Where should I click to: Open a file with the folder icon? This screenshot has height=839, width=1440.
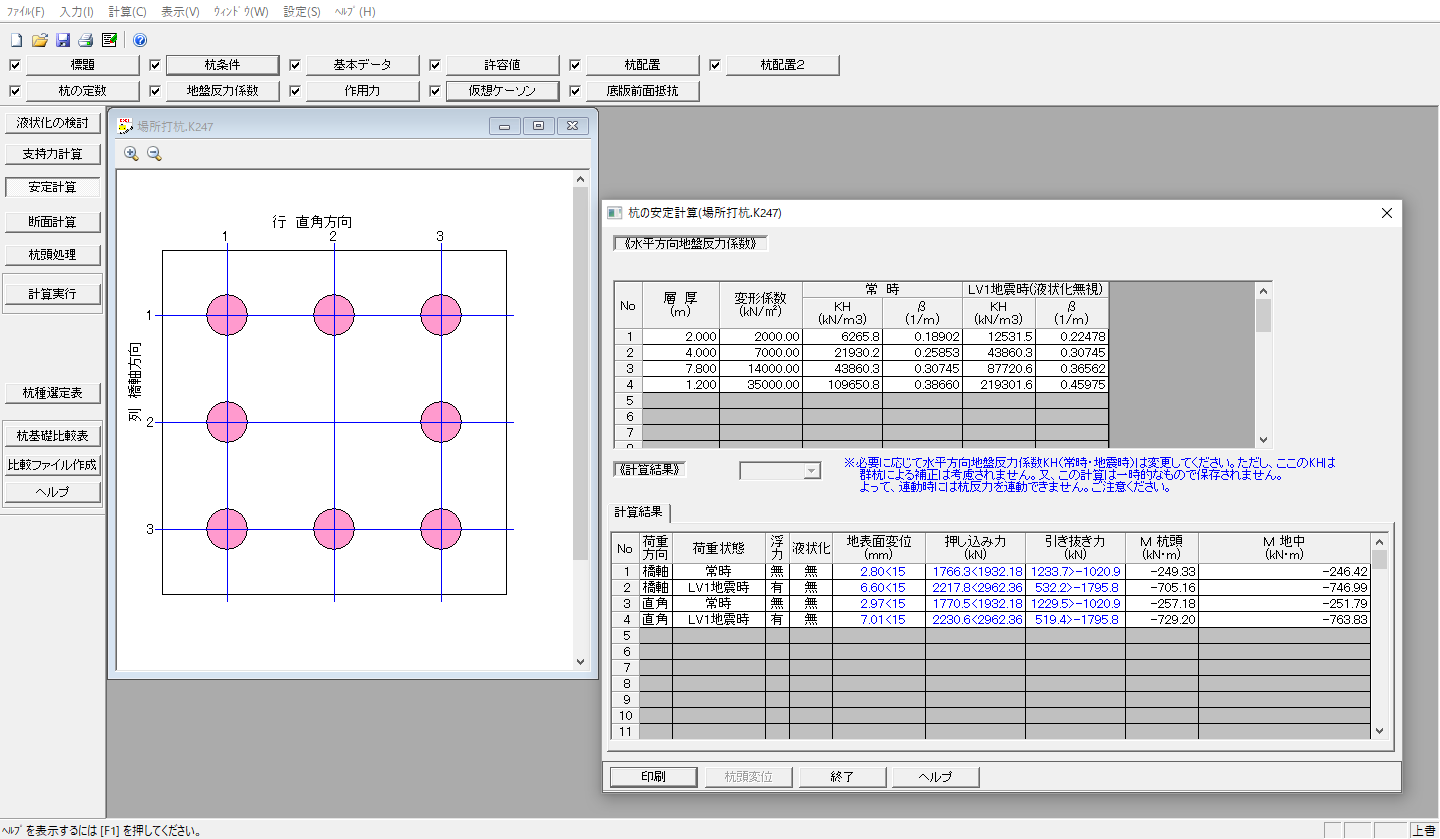tap(40, 40)
